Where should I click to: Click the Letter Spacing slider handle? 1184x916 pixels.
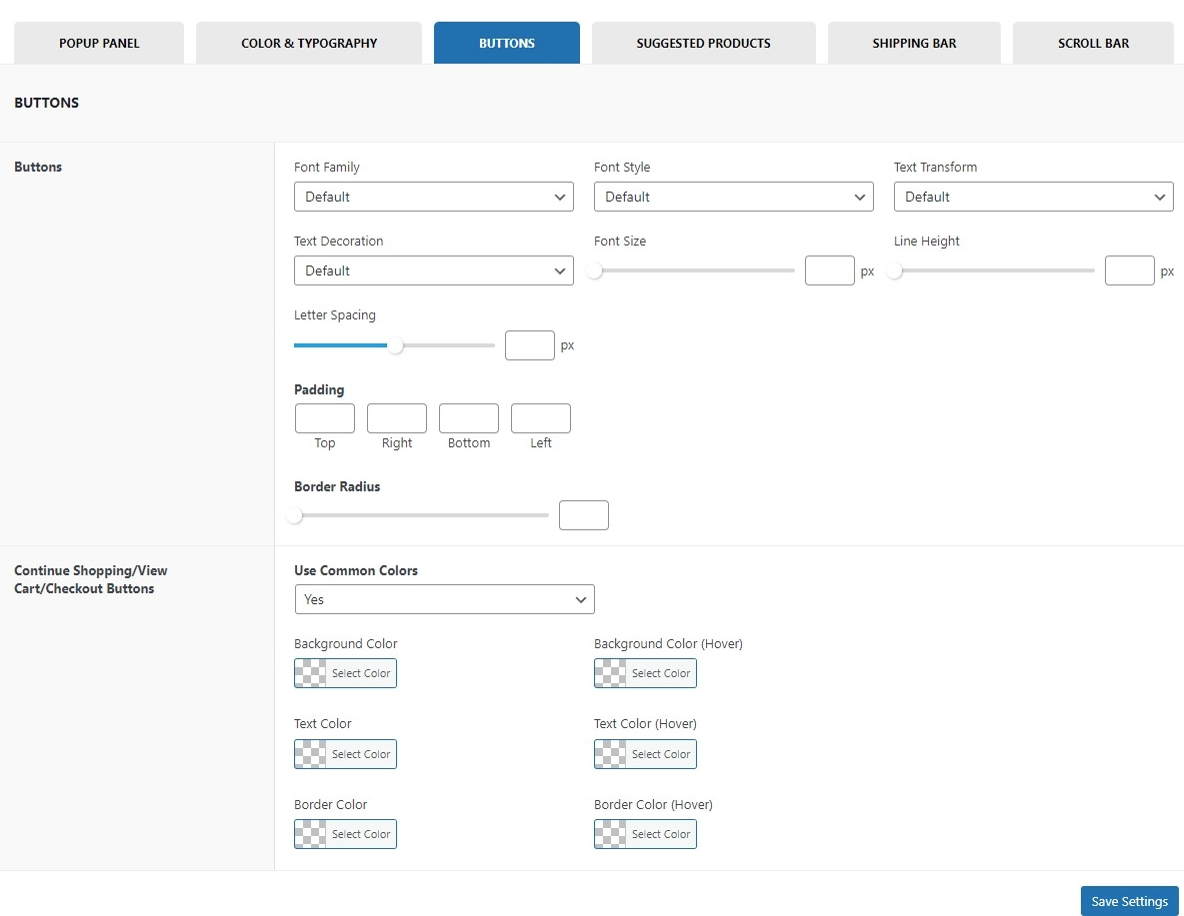pos(395,345)
